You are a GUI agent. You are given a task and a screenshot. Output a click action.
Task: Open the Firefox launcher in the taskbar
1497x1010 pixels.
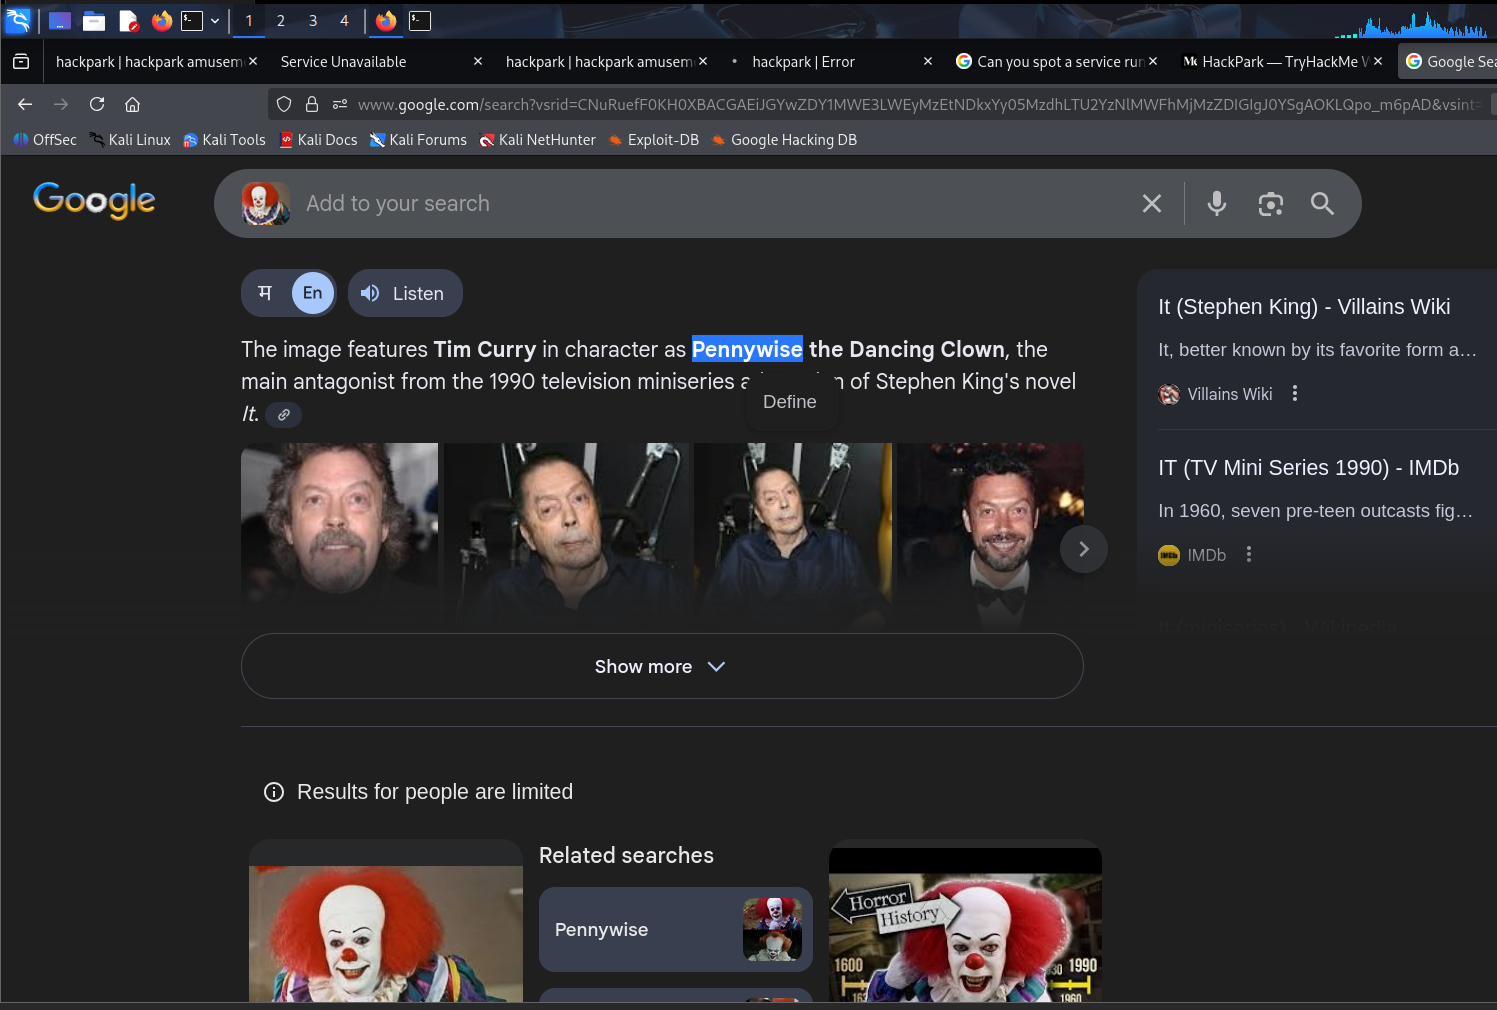161,20
